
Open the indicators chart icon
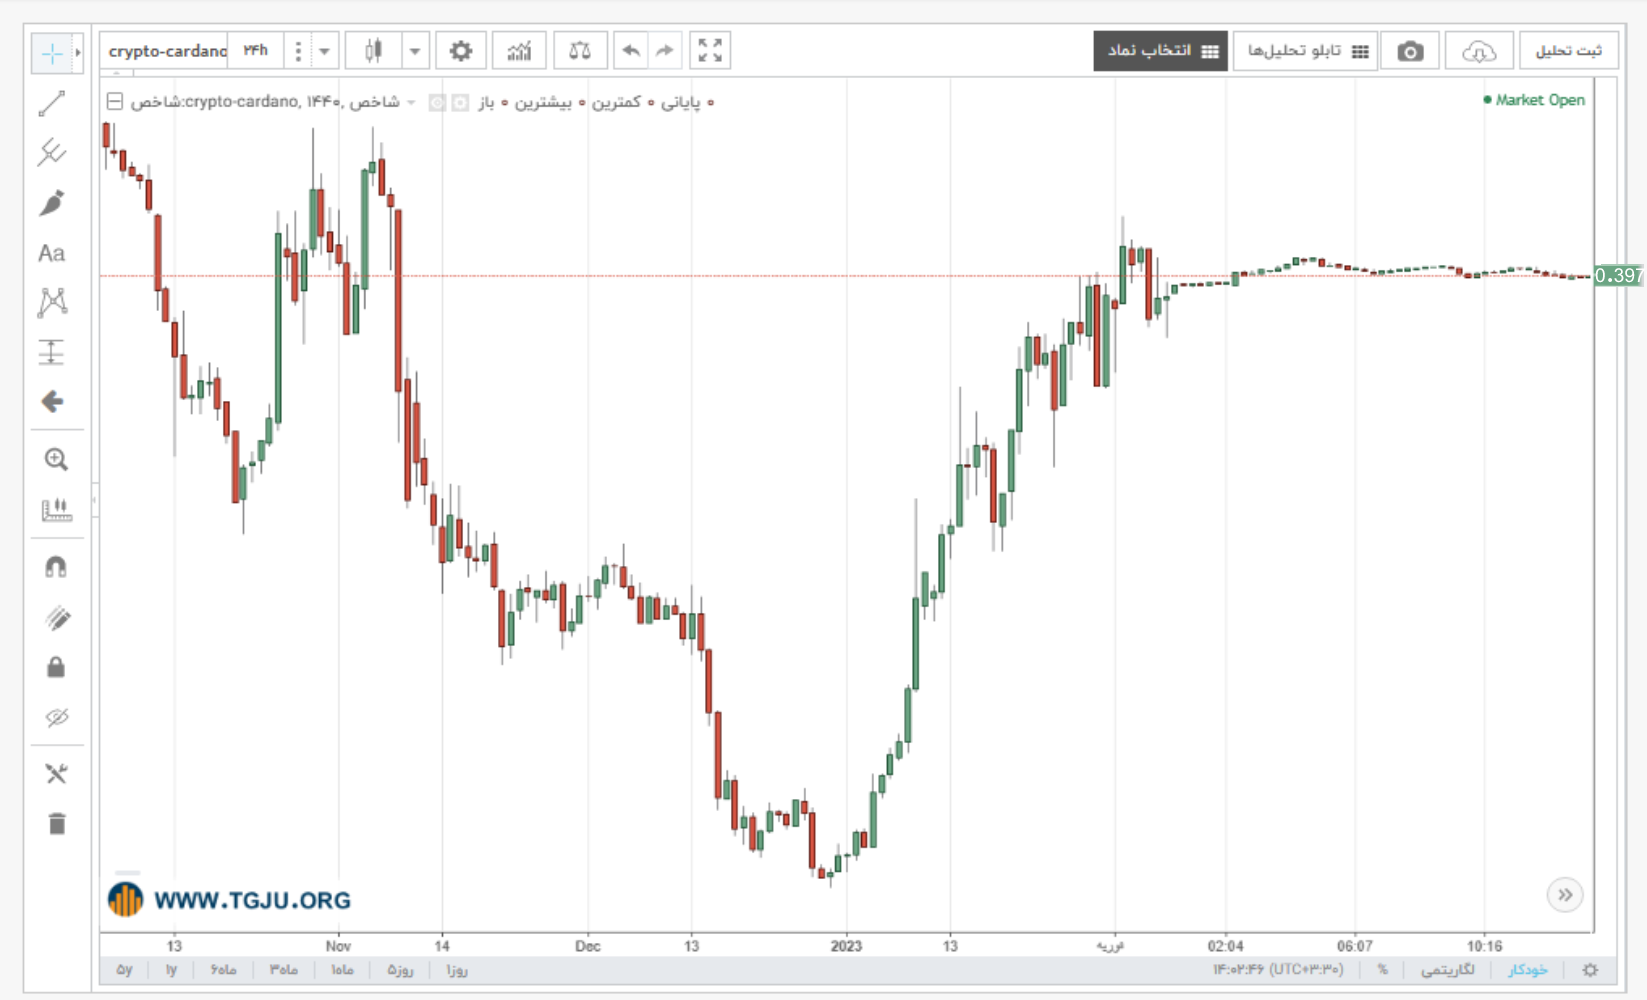519,51
